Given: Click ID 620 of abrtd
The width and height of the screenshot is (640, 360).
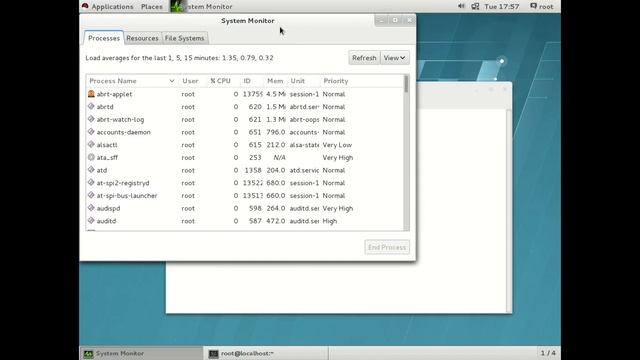Looking at the screenshot, I should pyautogui.click(x=255, y=107).
